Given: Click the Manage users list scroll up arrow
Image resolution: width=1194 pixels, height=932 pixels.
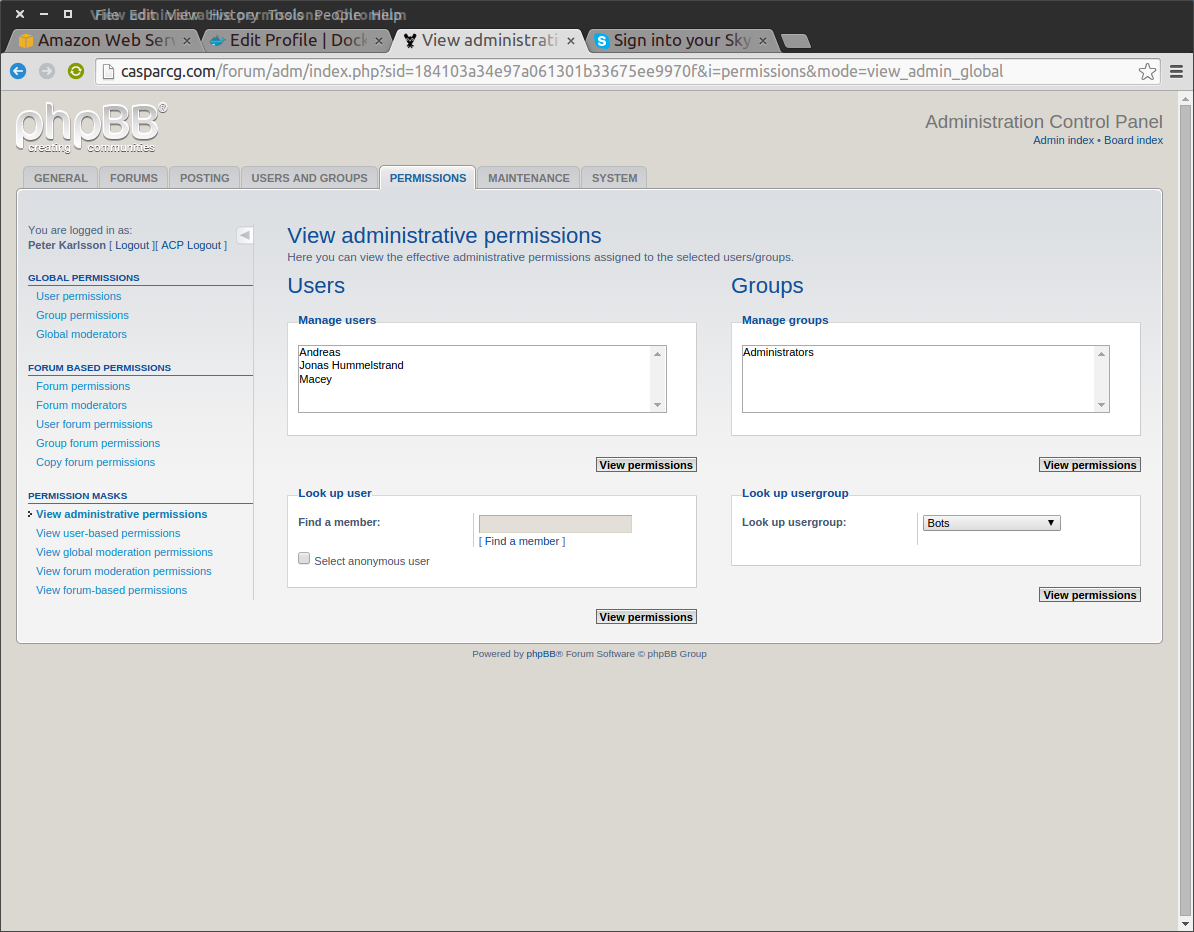Looking at the screenshot, I should click(x=658, y=354).
